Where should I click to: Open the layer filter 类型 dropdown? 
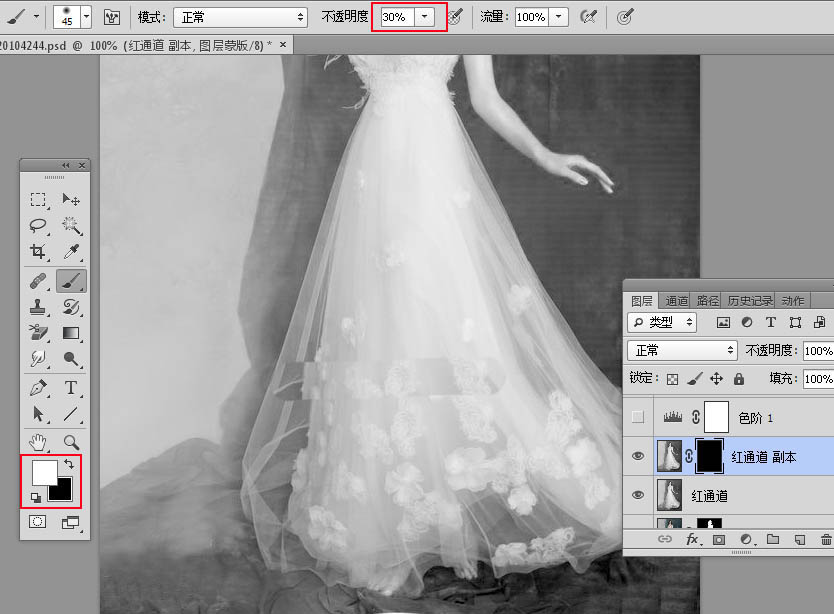click(x=662, y=322)
